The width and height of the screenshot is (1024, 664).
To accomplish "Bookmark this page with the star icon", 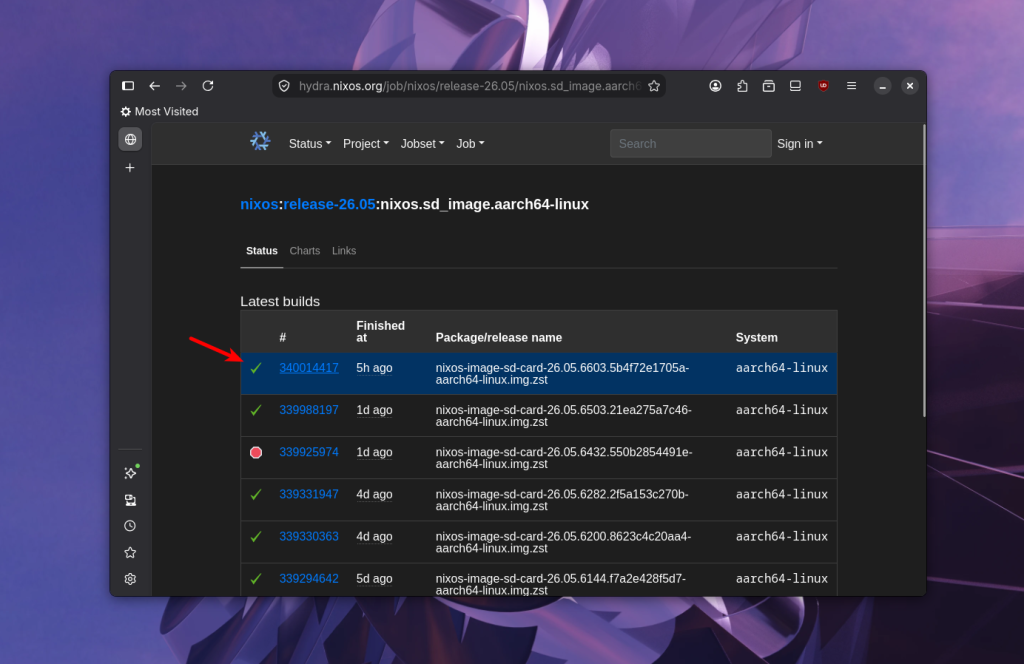I will [654, 86].
